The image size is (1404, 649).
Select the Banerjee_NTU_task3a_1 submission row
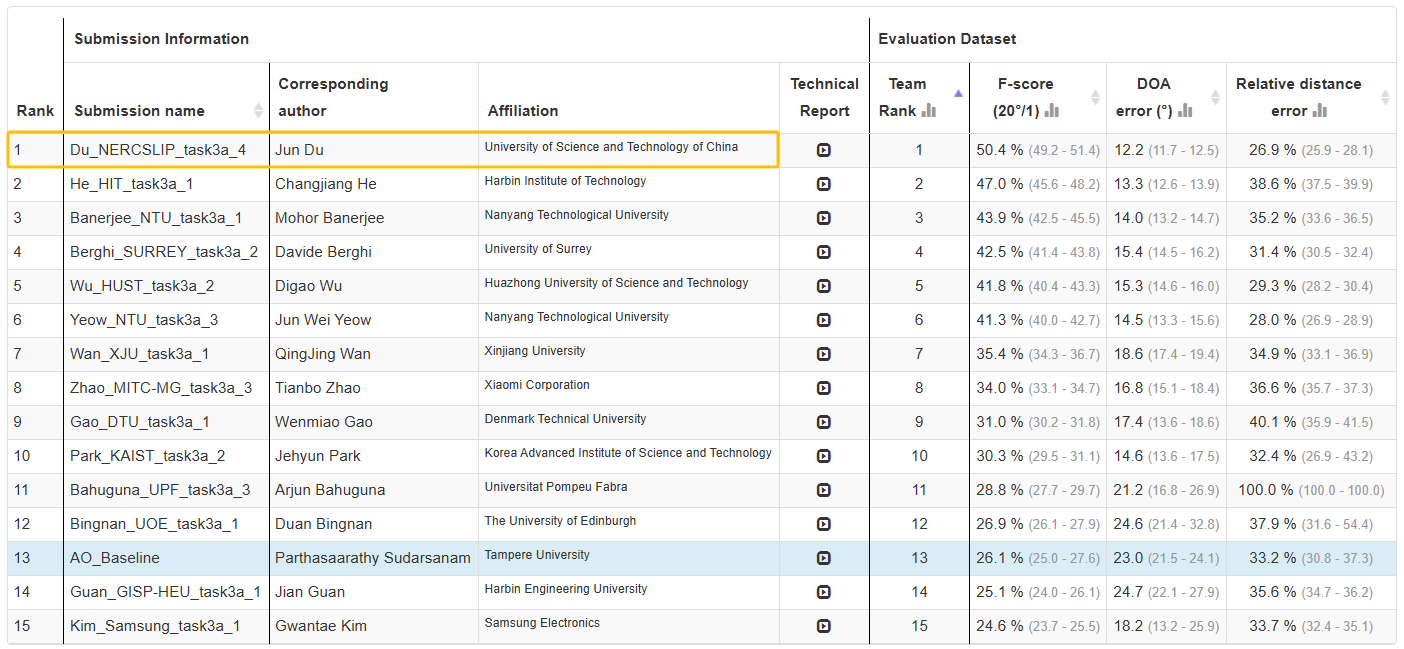pos(155,218)
